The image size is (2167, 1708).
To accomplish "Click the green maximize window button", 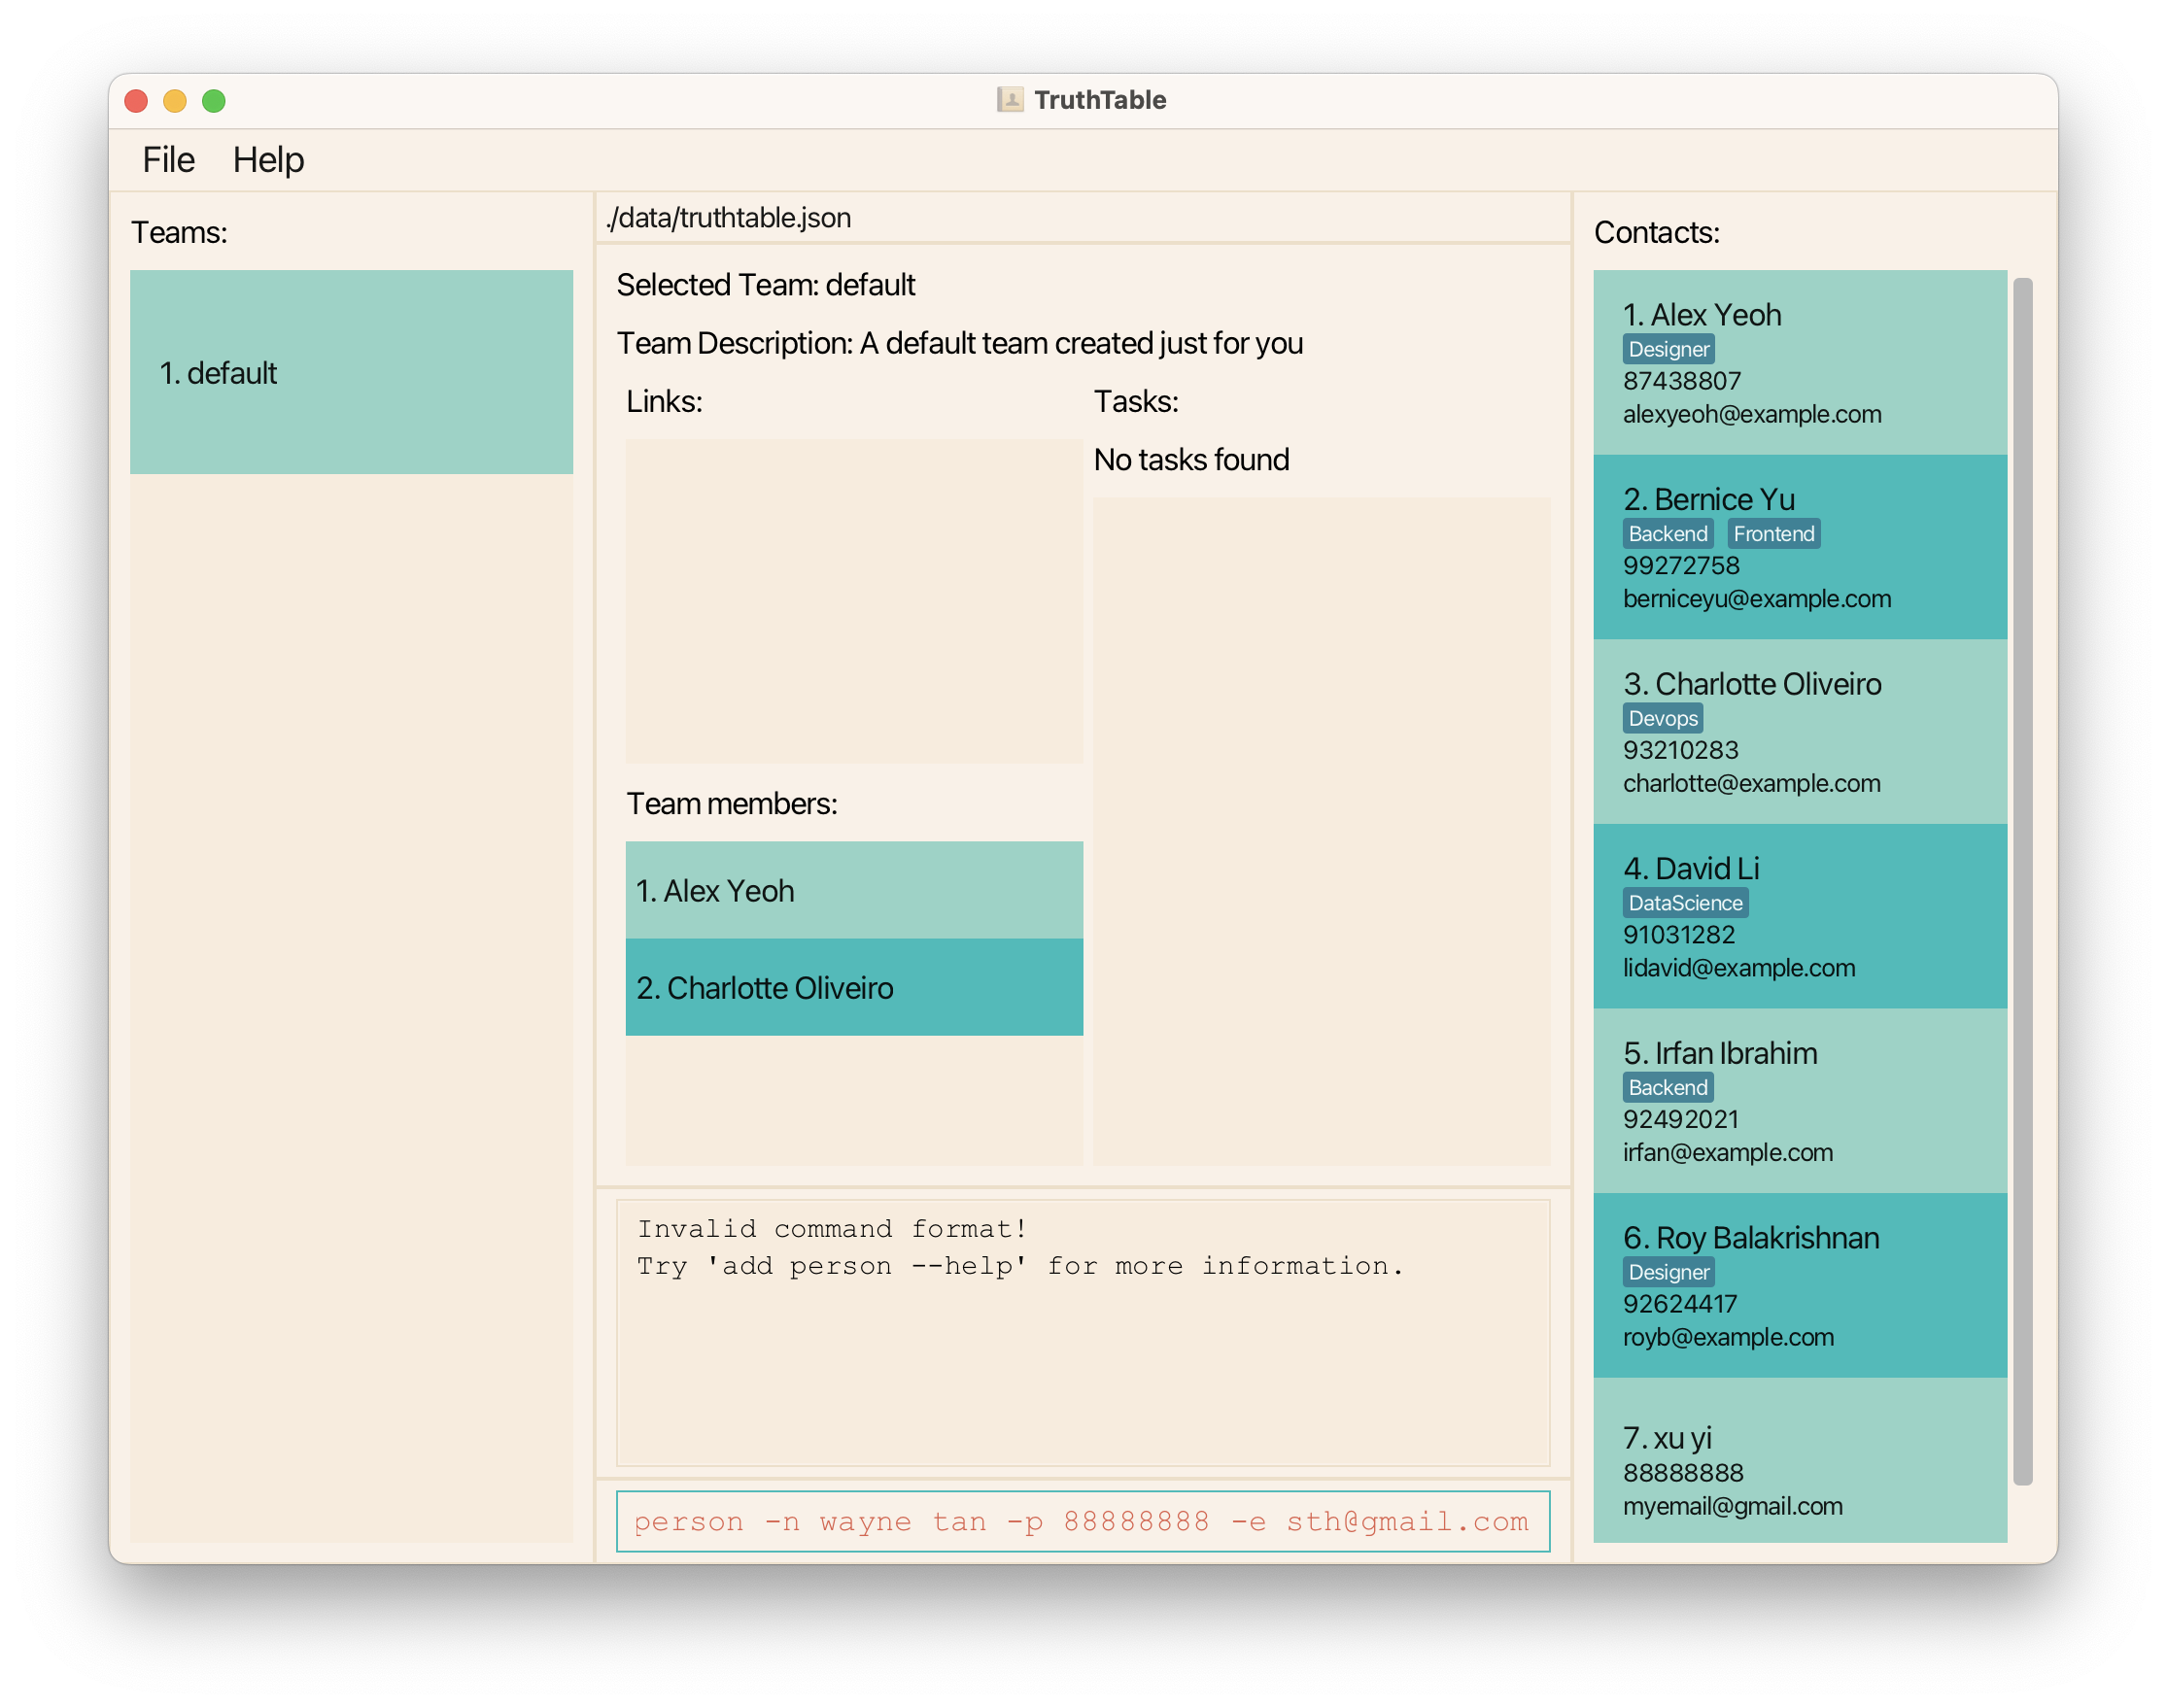I will (x=214, y=101).
